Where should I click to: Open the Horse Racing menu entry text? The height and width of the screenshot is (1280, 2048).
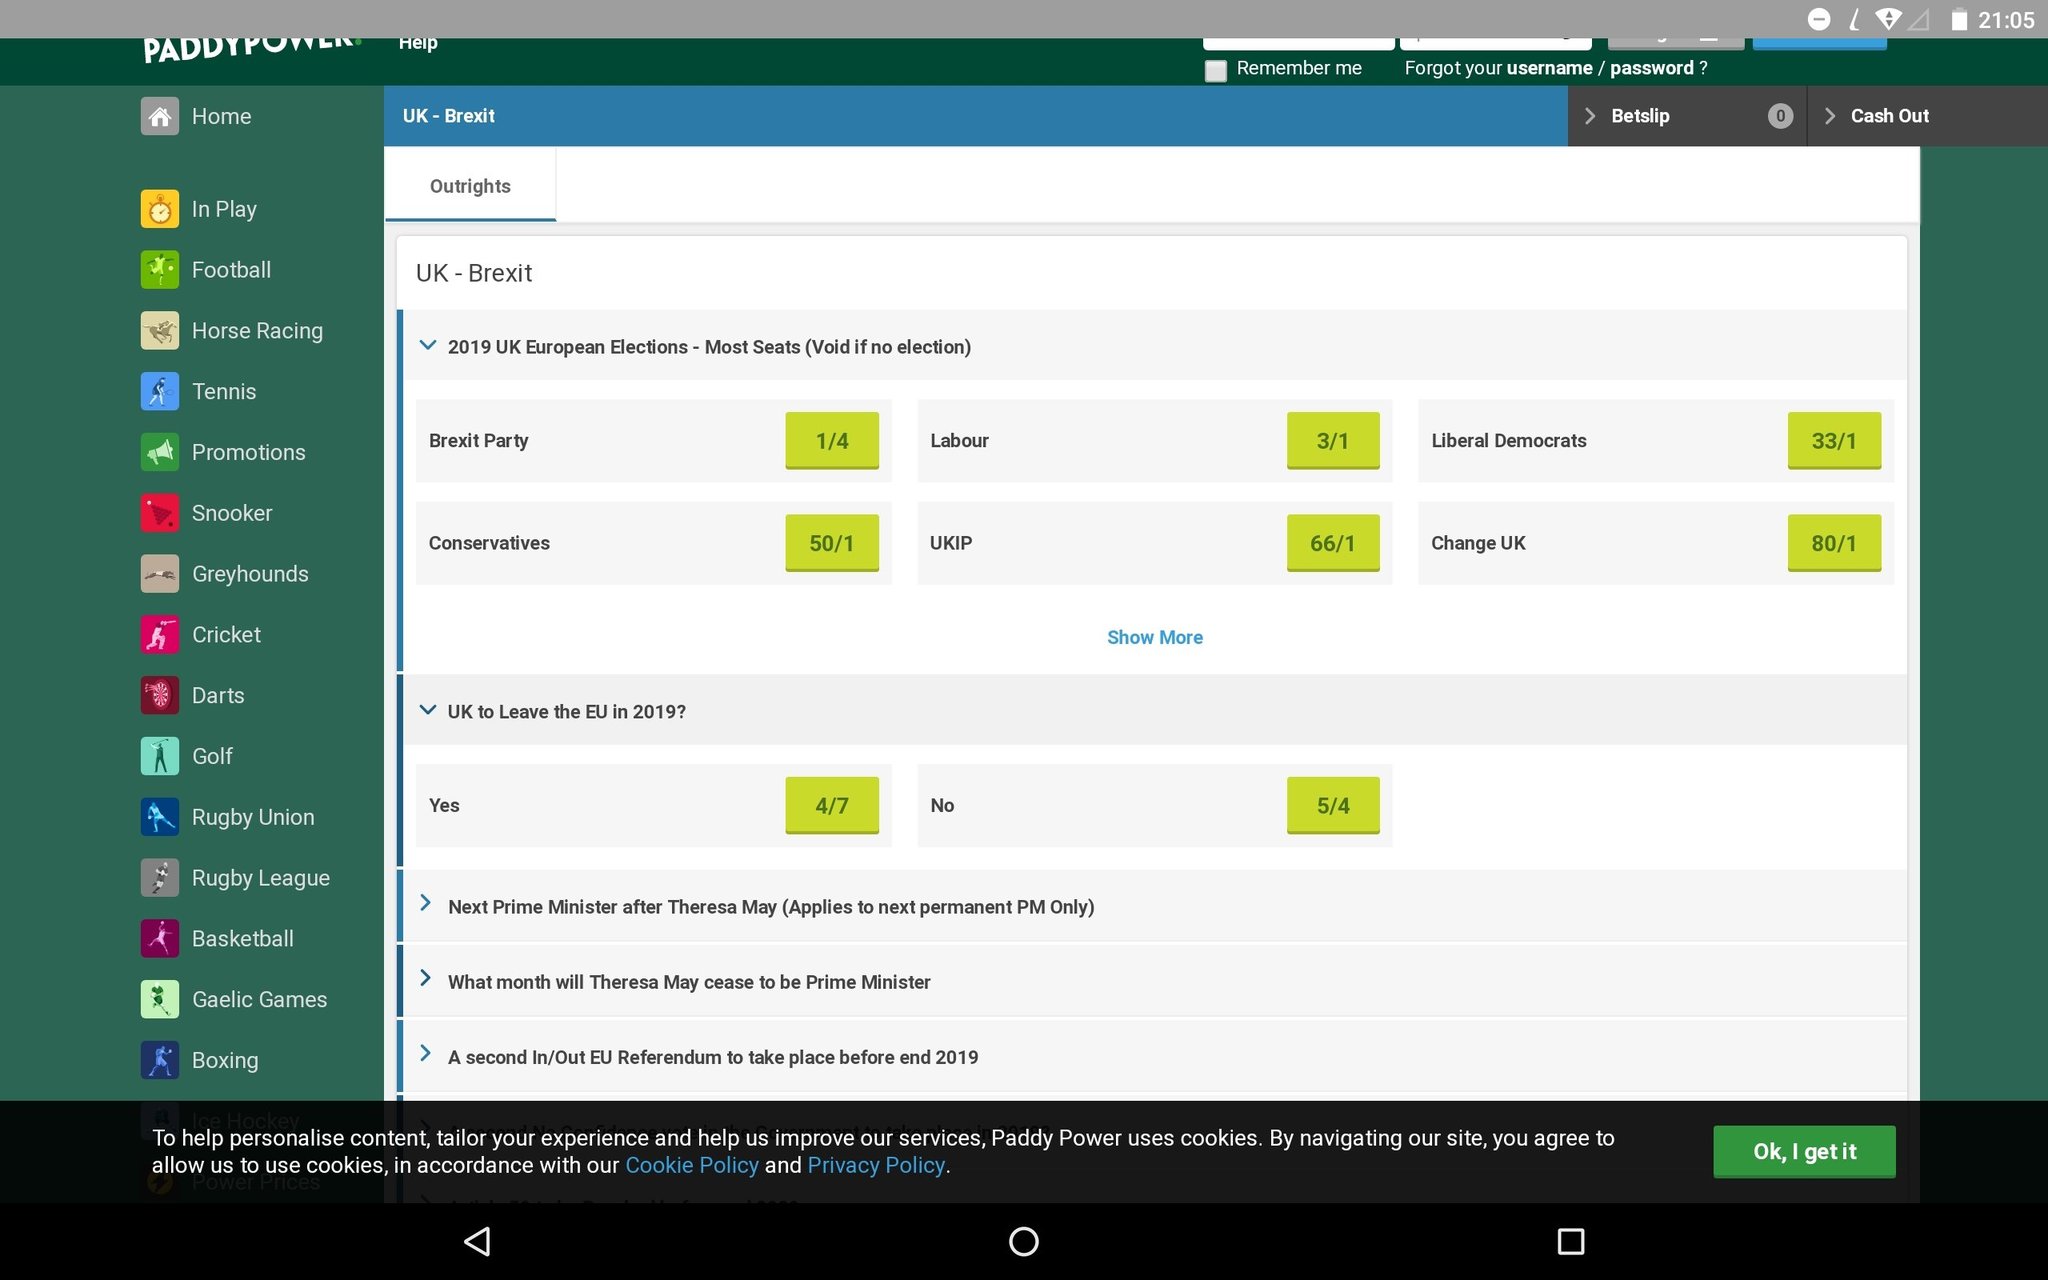coord(257,331)
